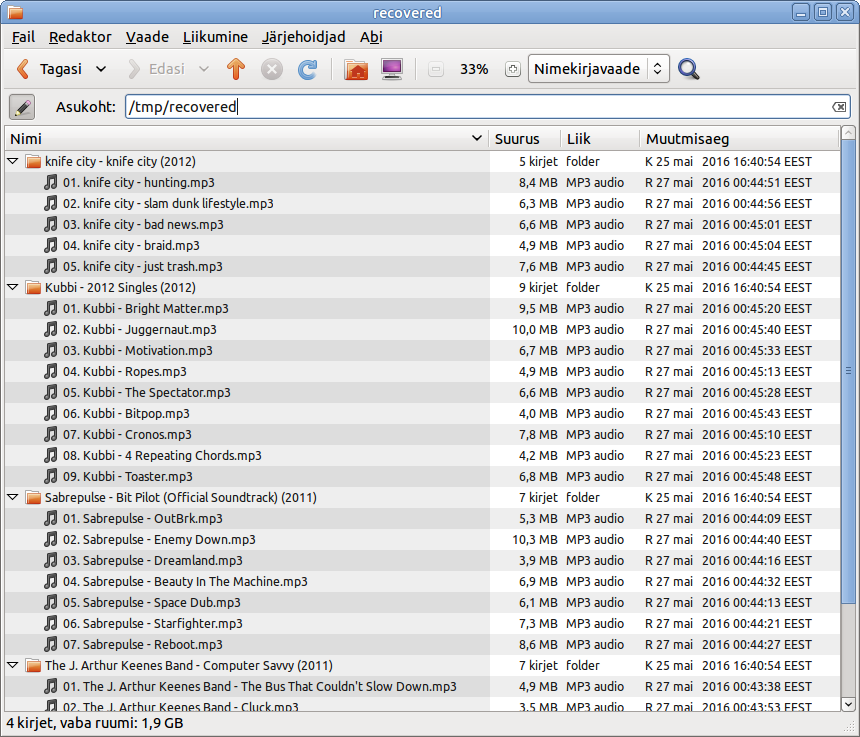Clear the location field with the erase icon

click(839, 107)
